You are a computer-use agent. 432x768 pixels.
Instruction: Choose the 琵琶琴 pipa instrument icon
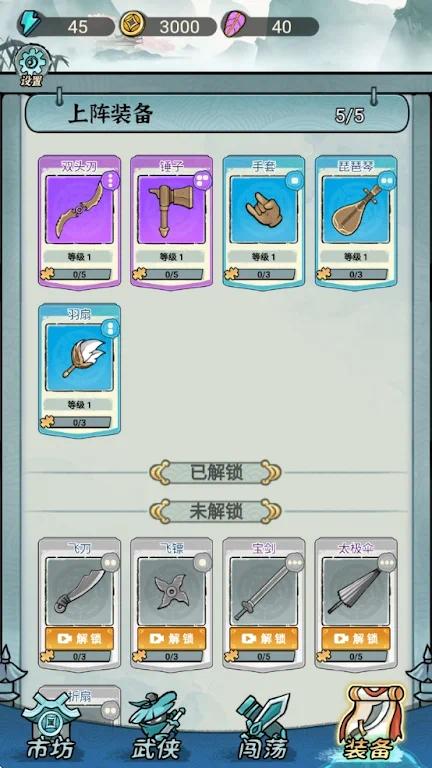pos(356,210)
